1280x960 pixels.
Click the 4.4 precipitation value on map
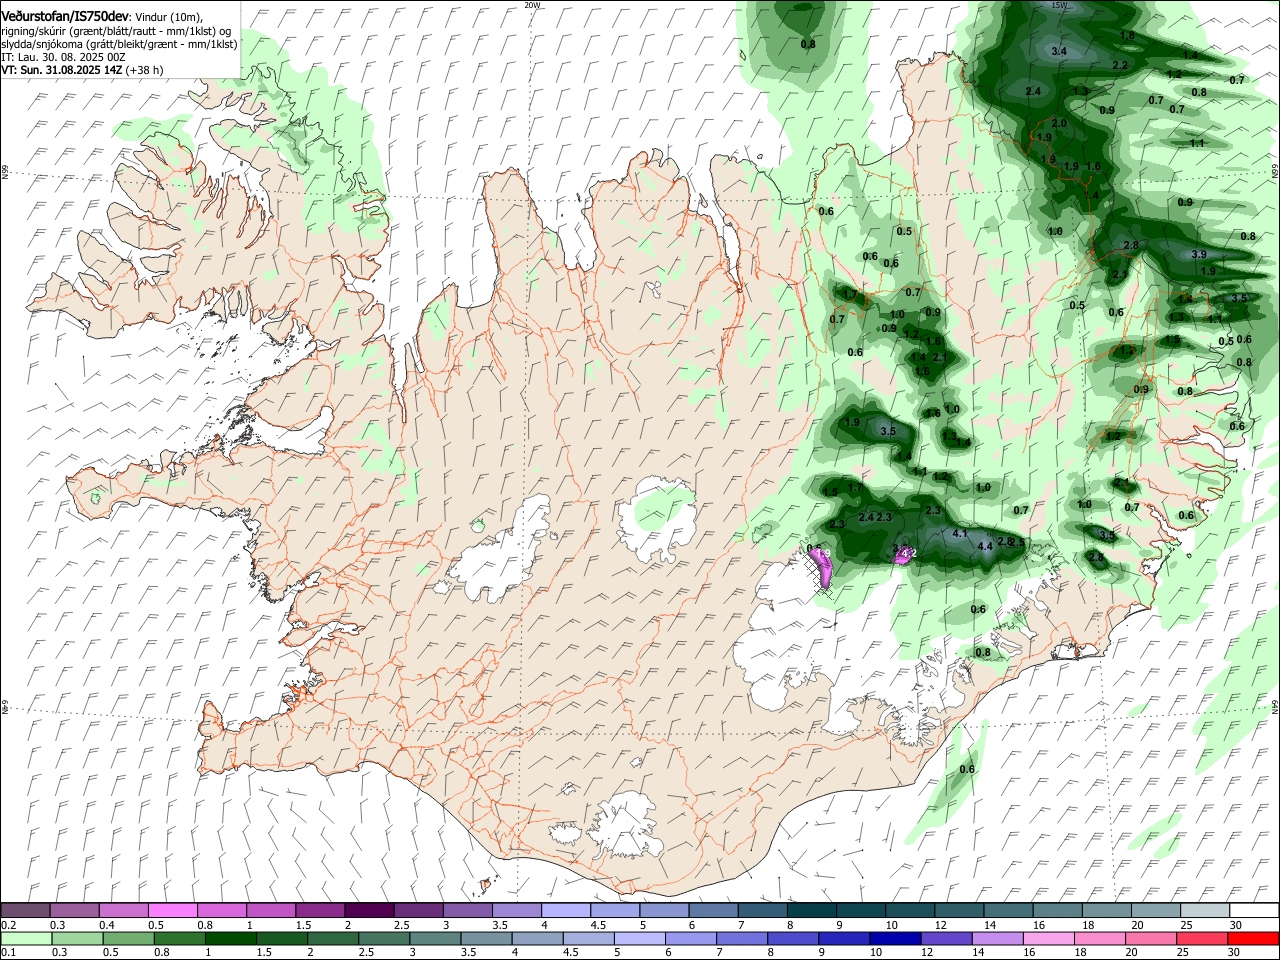985,546
